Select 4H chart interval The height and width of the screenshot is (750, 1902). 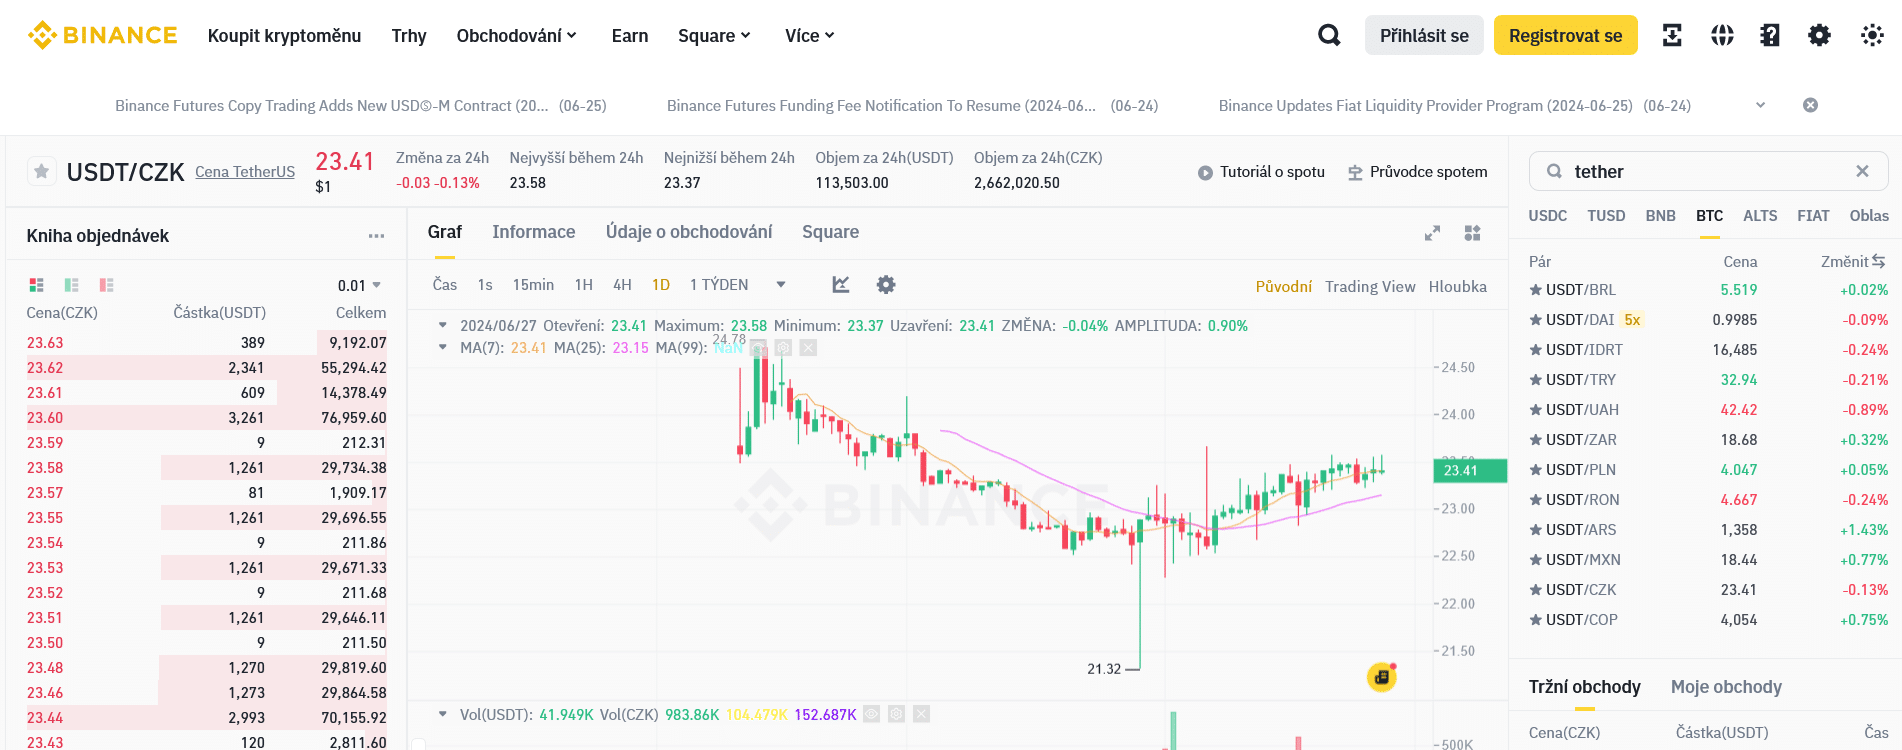pyautogui.click(x=622, y=285)
